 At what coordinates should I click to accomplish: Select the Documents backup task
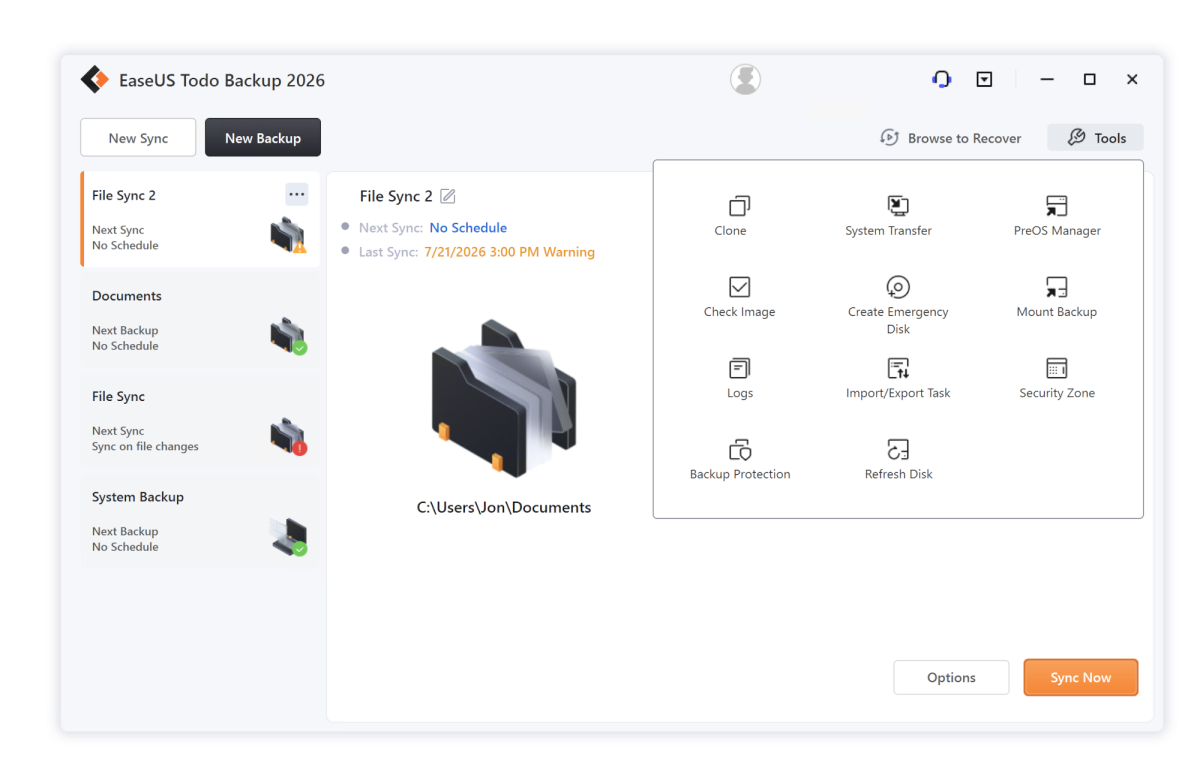[200, 320]
